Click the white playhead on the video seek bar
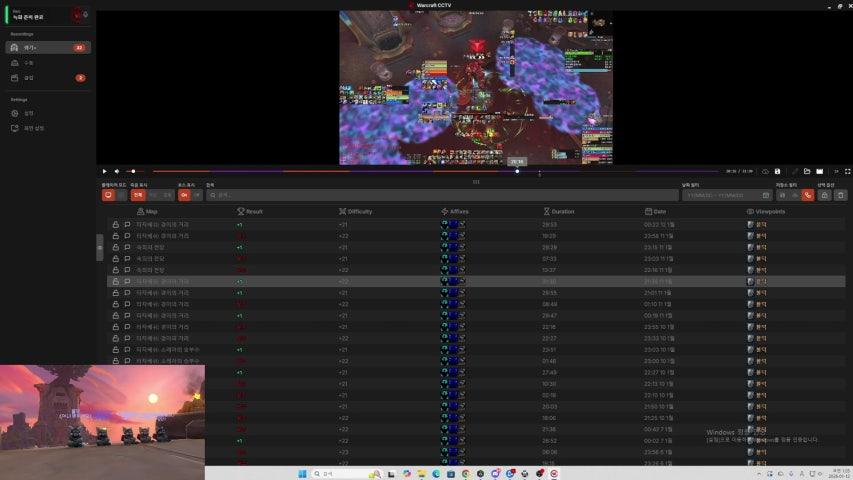This screenshot has width=853, height=480. point(517,171)
